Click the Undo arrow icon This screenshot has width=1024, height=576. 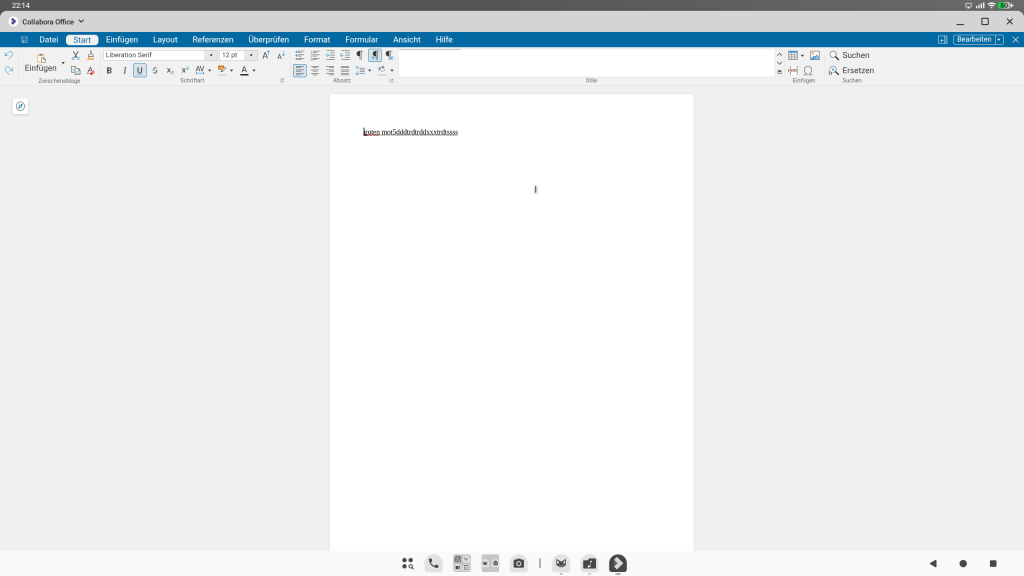(8, 56)
